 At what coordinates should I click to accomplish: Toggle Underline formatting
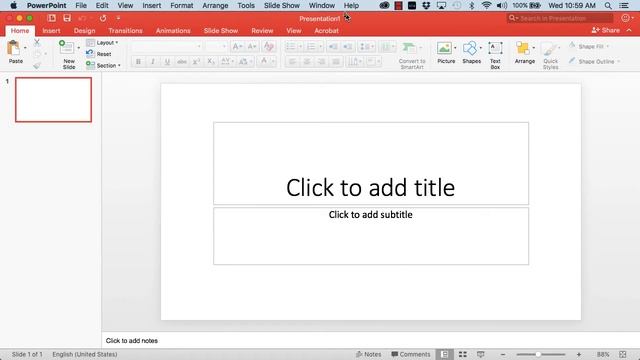coord(167,62)
